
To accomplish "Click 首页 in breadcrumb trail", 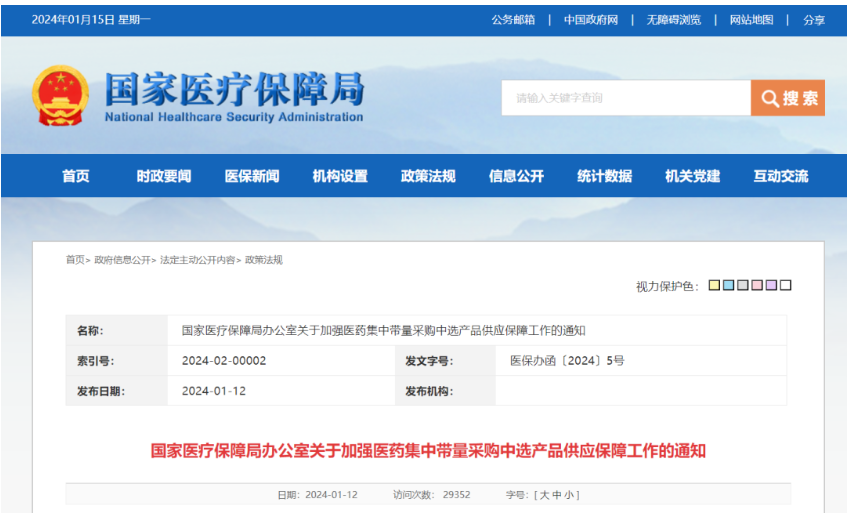I will 75,260.
